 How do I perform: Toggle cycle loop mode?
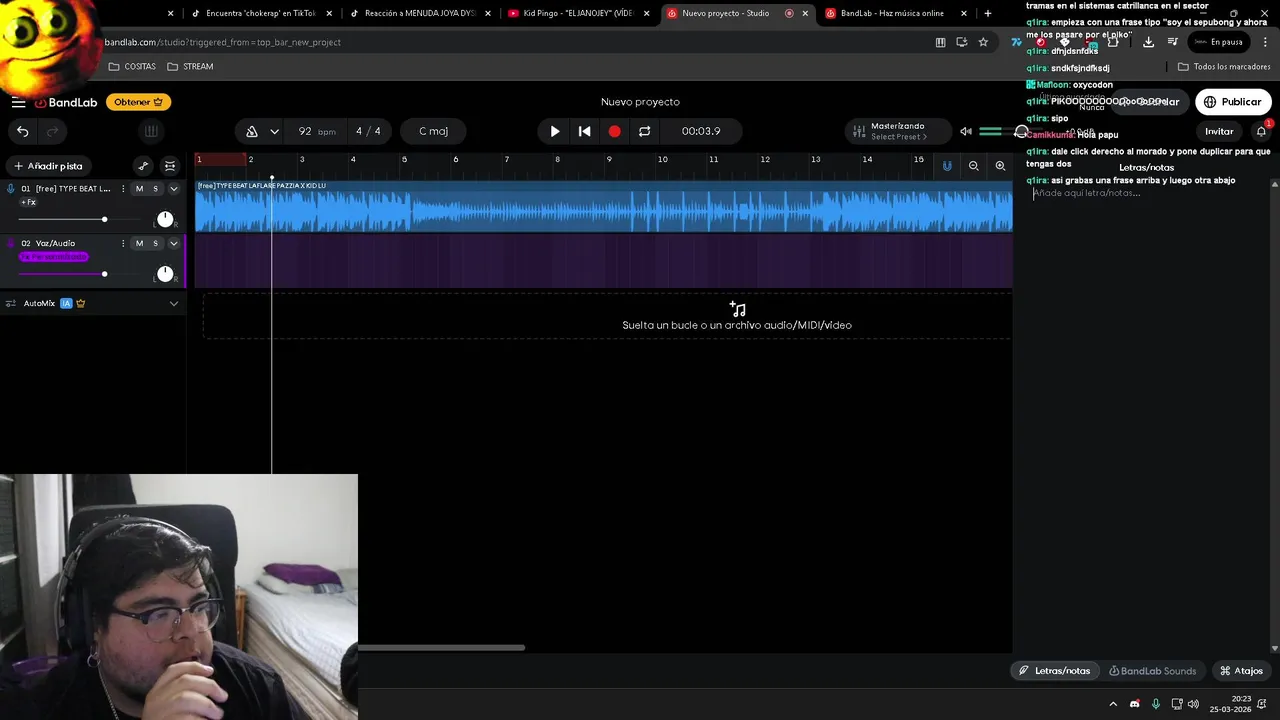(644, 131)
